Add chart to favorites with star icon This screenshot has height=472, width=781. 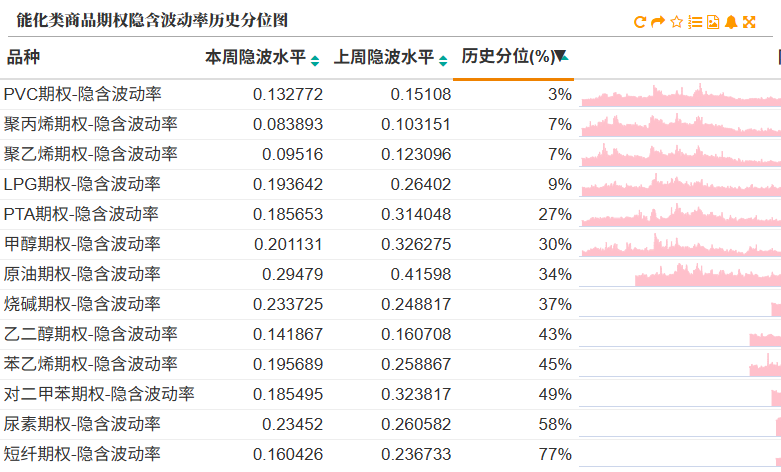click(x=676, y=22)
